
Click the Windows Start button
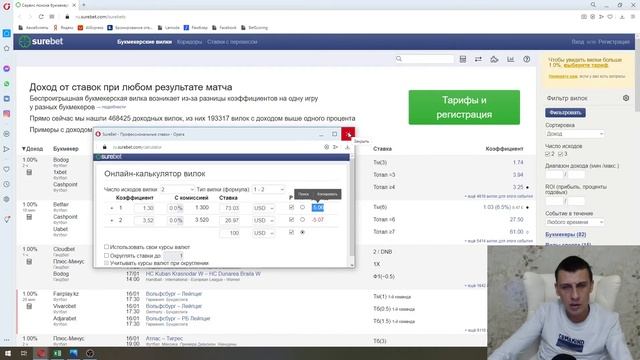click(8, 353)
